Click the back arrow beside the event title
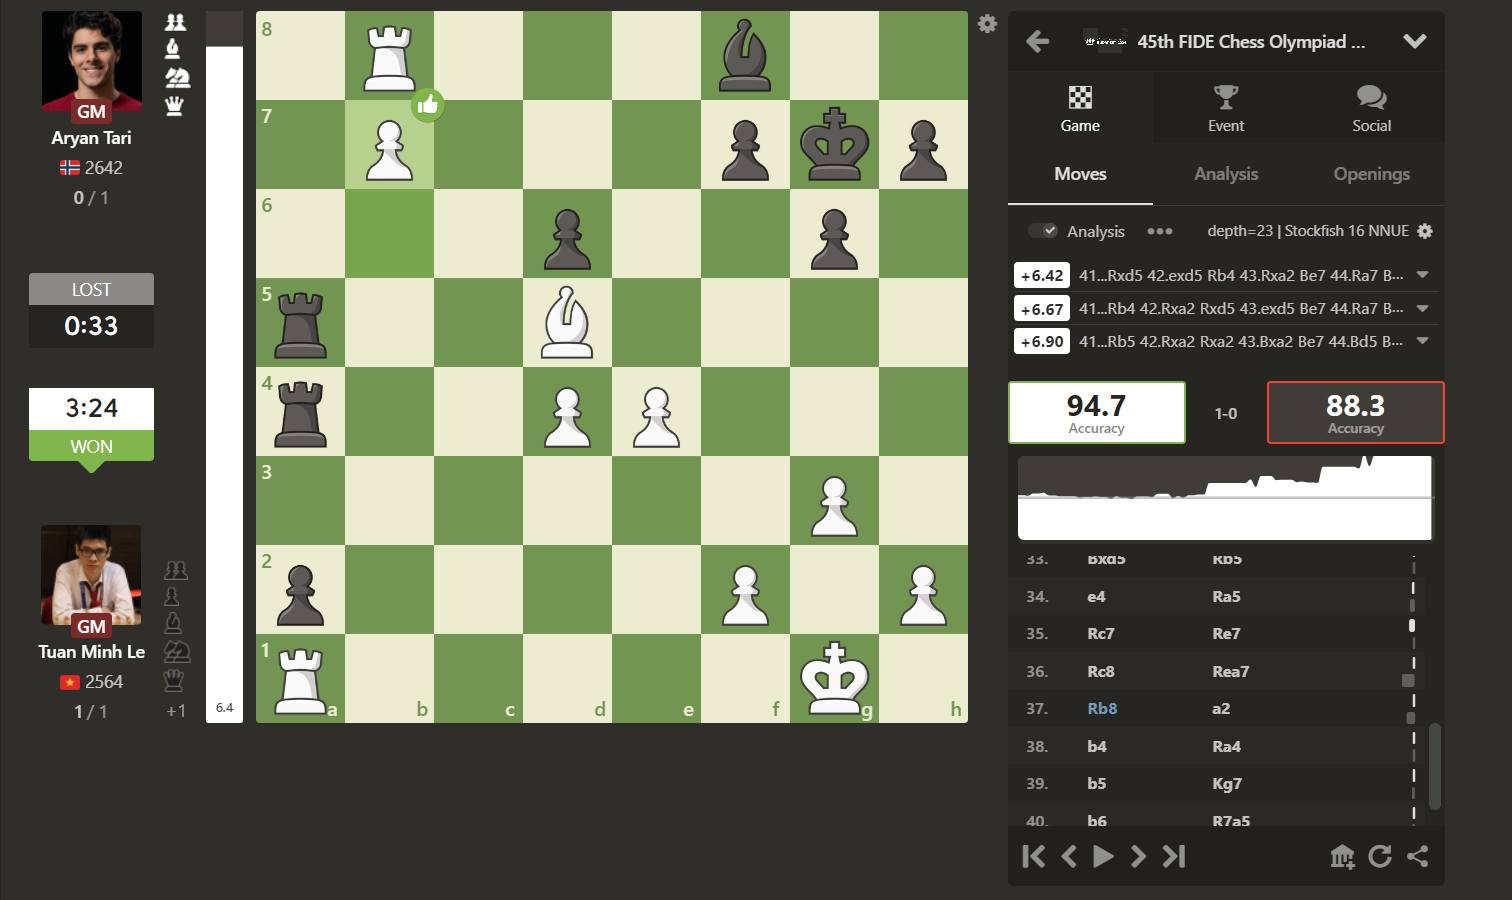Screen dimensions: 1512x900 pyautogui.click(x=1038, y=42)
